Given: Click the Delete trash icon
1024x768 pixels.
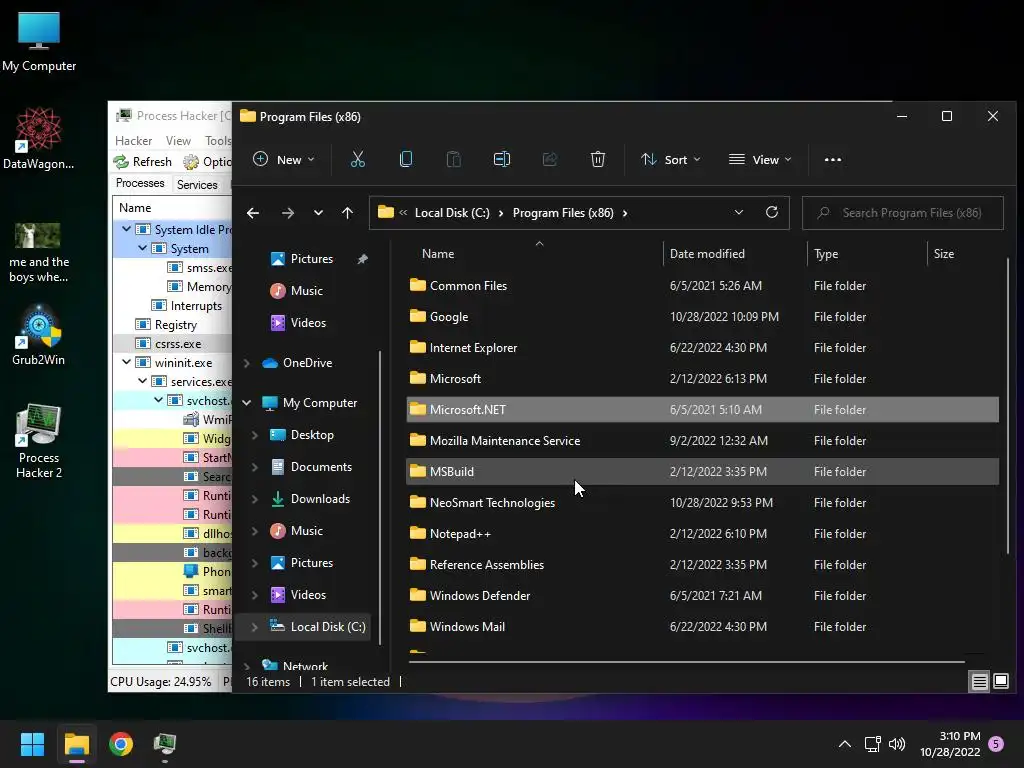Looking at the screenshot, I should (598, 159).
